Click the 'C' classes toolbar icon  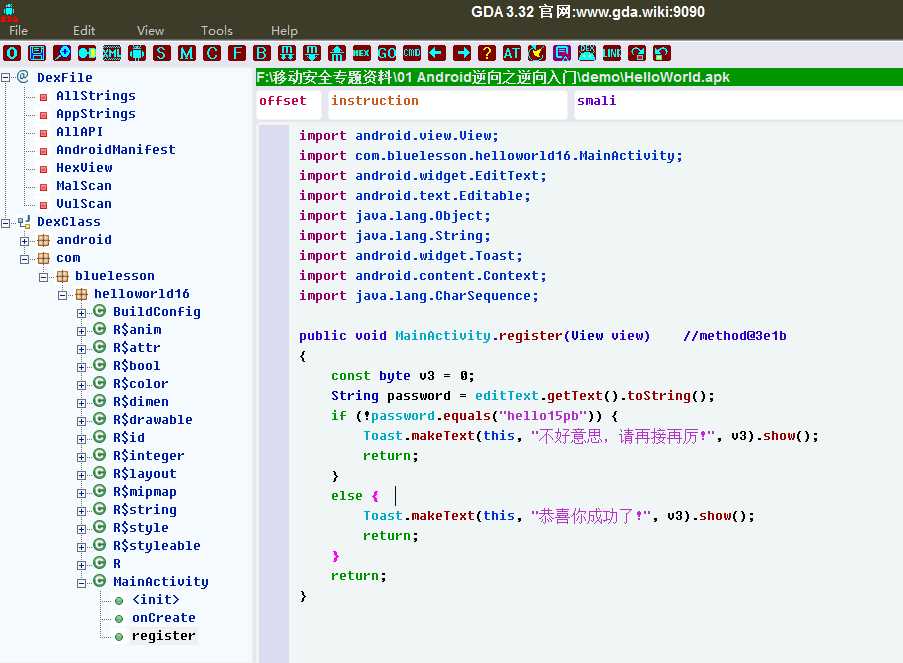[x=212, y=54]
